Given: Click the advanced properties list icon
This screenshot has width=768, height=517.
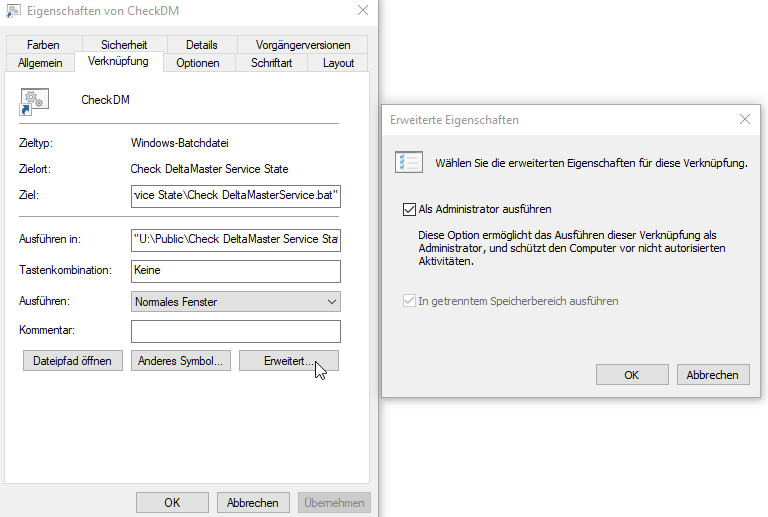Looking at the screenshot, I should coord(408,162).
